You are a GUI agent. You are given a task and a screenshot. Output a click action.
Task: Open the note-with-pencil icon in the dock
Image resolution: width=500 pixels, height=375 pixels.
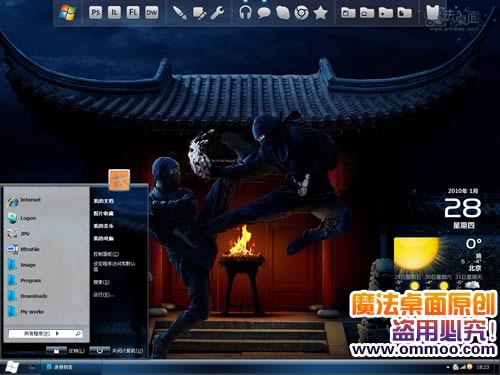click(x=199, y=13)
